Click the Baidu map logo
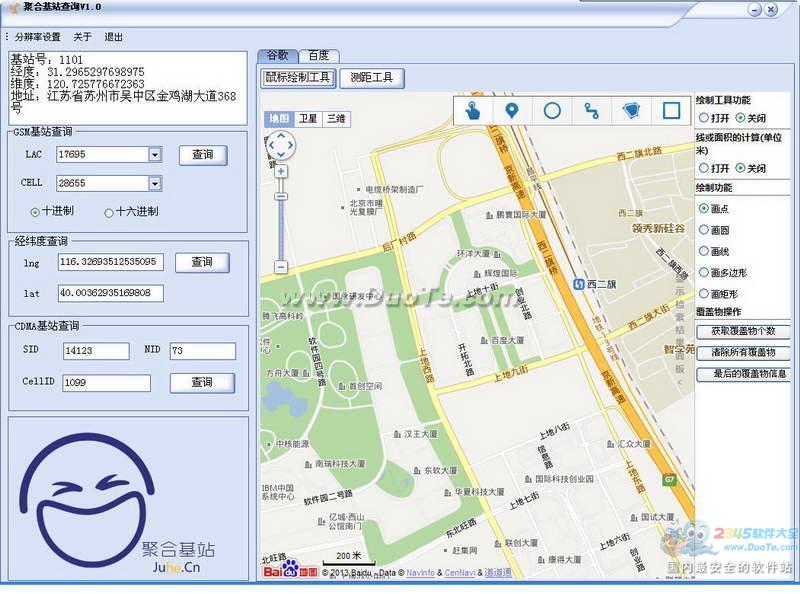Screen dimensions: 800x594 (290, 570)
